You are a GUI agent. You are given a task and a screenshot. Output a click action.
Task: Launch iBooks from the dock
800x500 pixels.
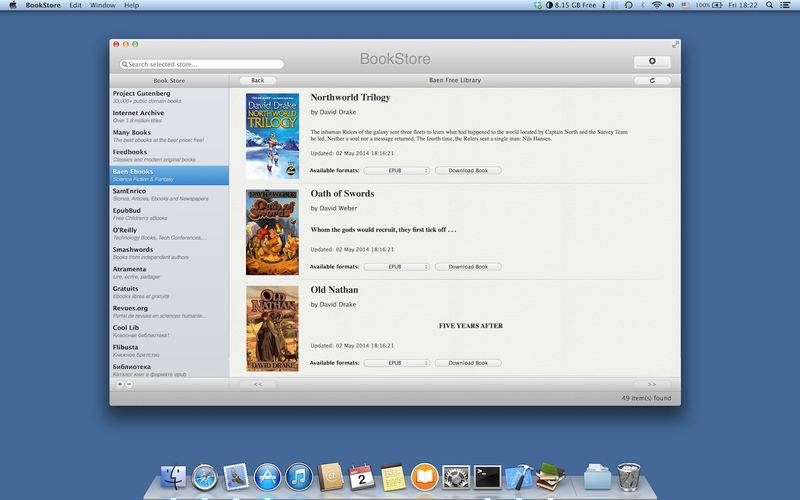point(424,478)
